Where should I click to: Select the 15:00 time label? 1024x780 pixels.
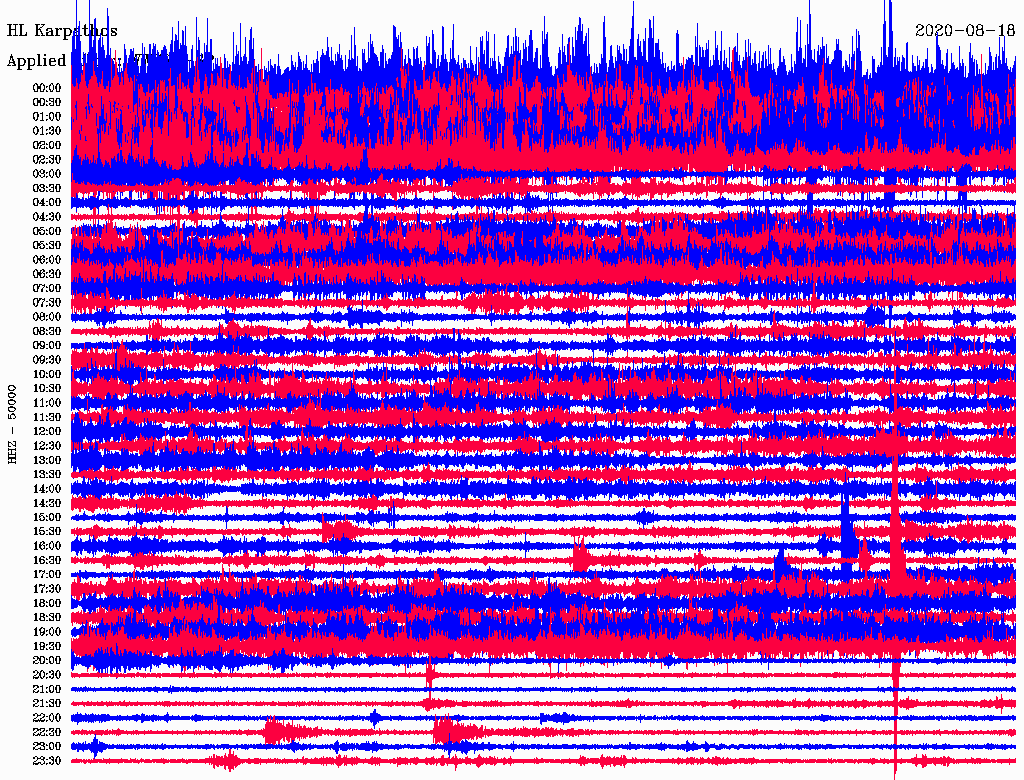click(x=47, y=517)
